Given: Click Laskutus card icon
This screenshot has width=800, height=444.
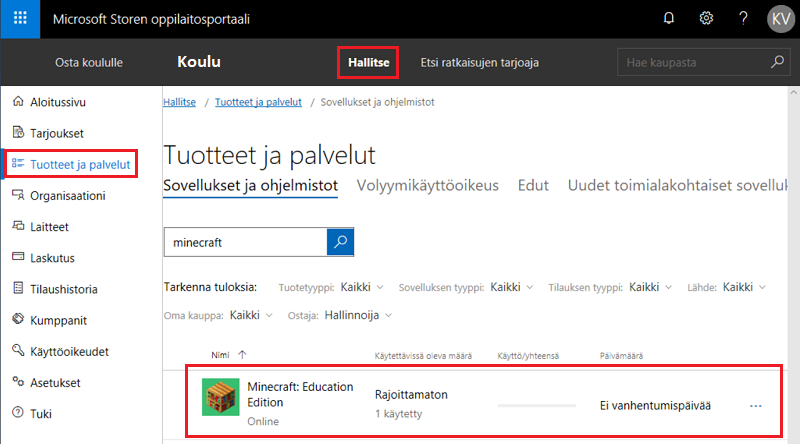Looking at the screenshot, I should pyautogui.click(x=18, y=256).
